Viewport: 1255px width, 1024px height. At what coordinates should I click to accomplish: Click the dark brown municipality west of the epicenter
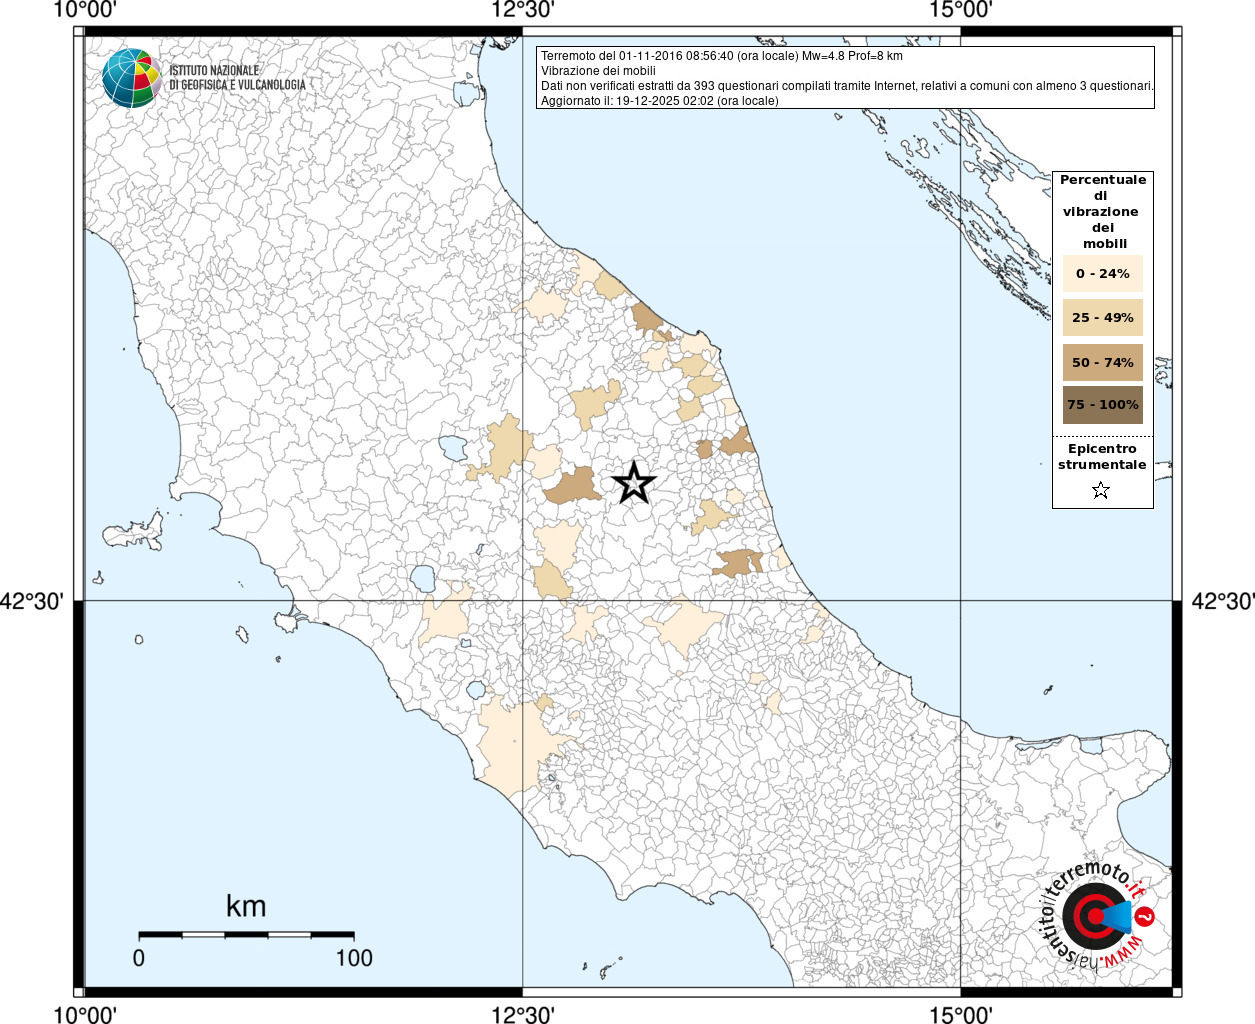570,486
